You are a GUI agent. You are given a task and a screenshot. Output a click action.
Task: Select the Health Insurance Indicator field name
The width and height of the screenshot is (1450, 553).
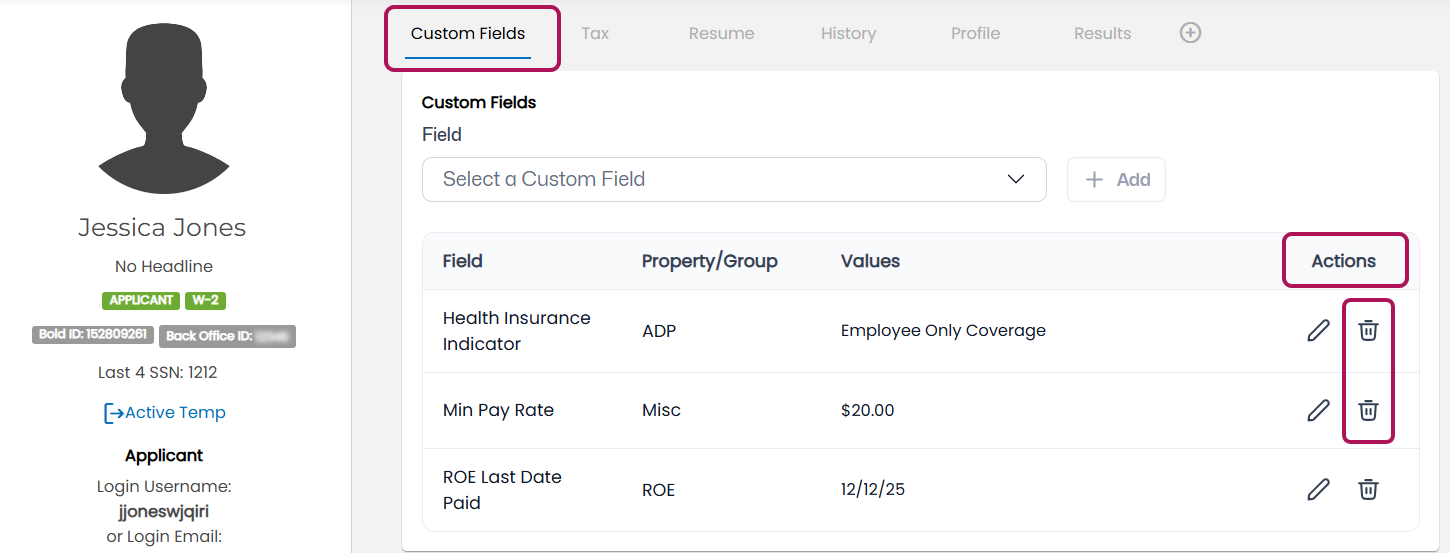click(517, 331)
